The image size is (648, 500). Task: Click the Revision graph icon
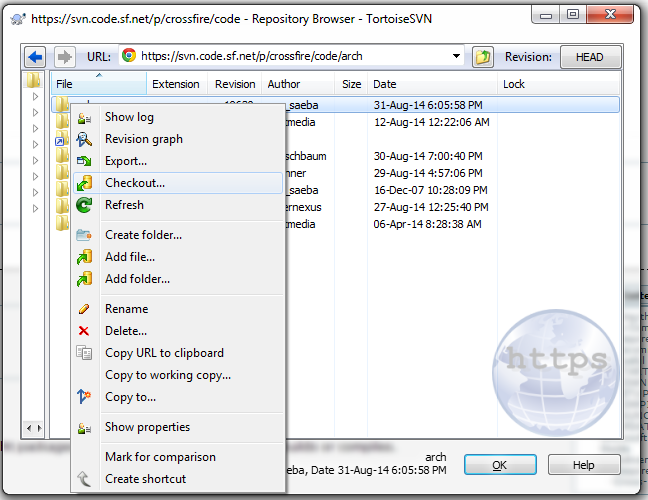[85, 140]
